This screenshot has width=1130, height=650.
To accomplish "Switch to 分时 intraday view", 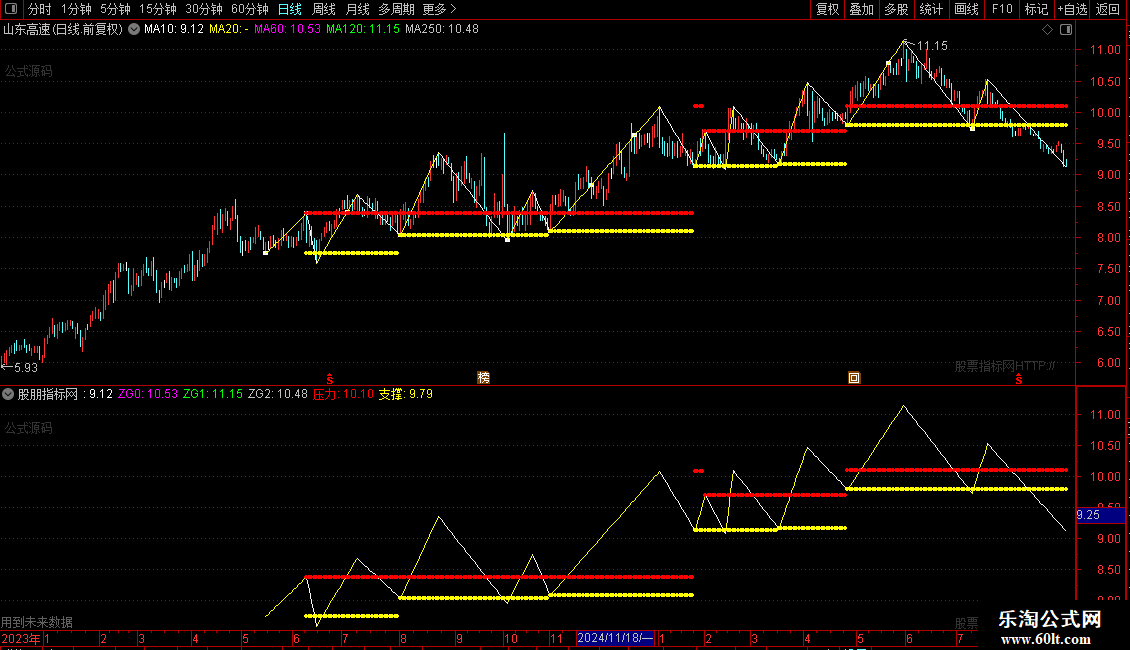I will tap(40, 9).
